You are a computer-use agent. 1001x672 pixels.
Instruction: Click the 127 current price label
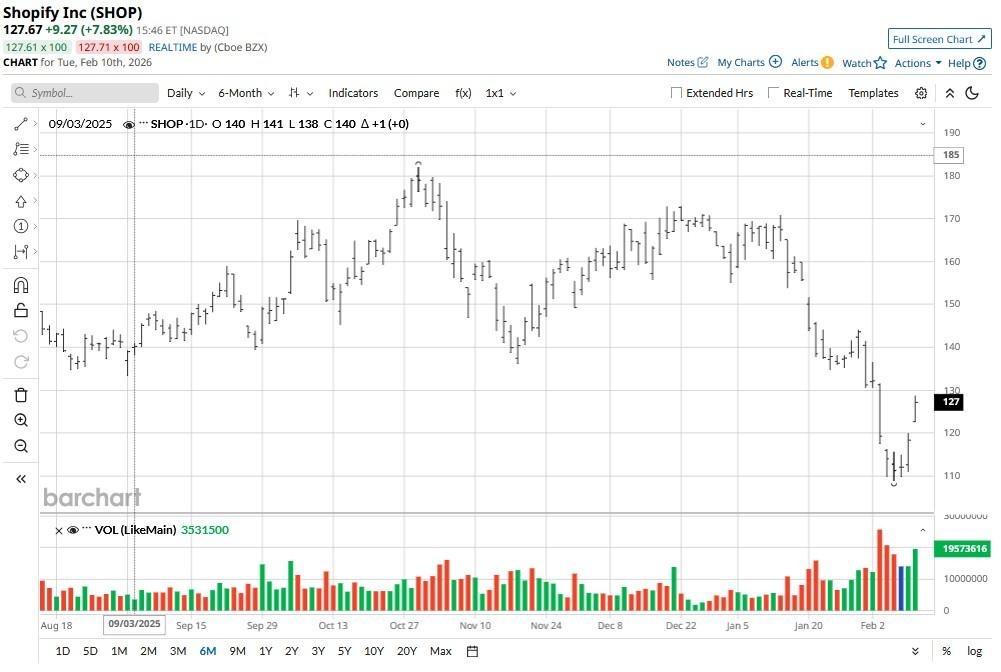[949, 402]
